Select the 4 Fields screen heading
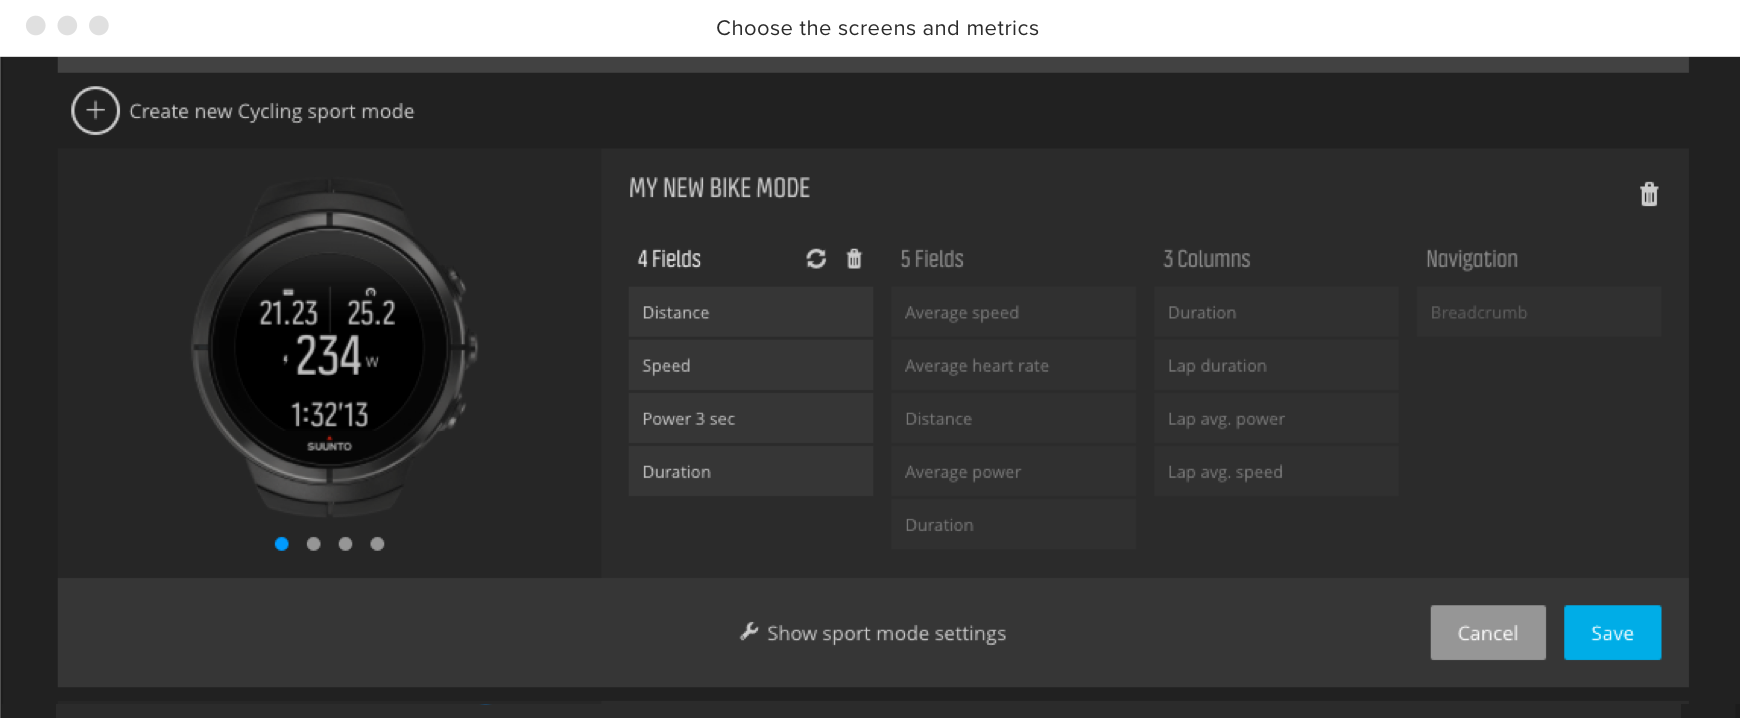Screen dimensions: 1740x718 (x=669, y=259)
